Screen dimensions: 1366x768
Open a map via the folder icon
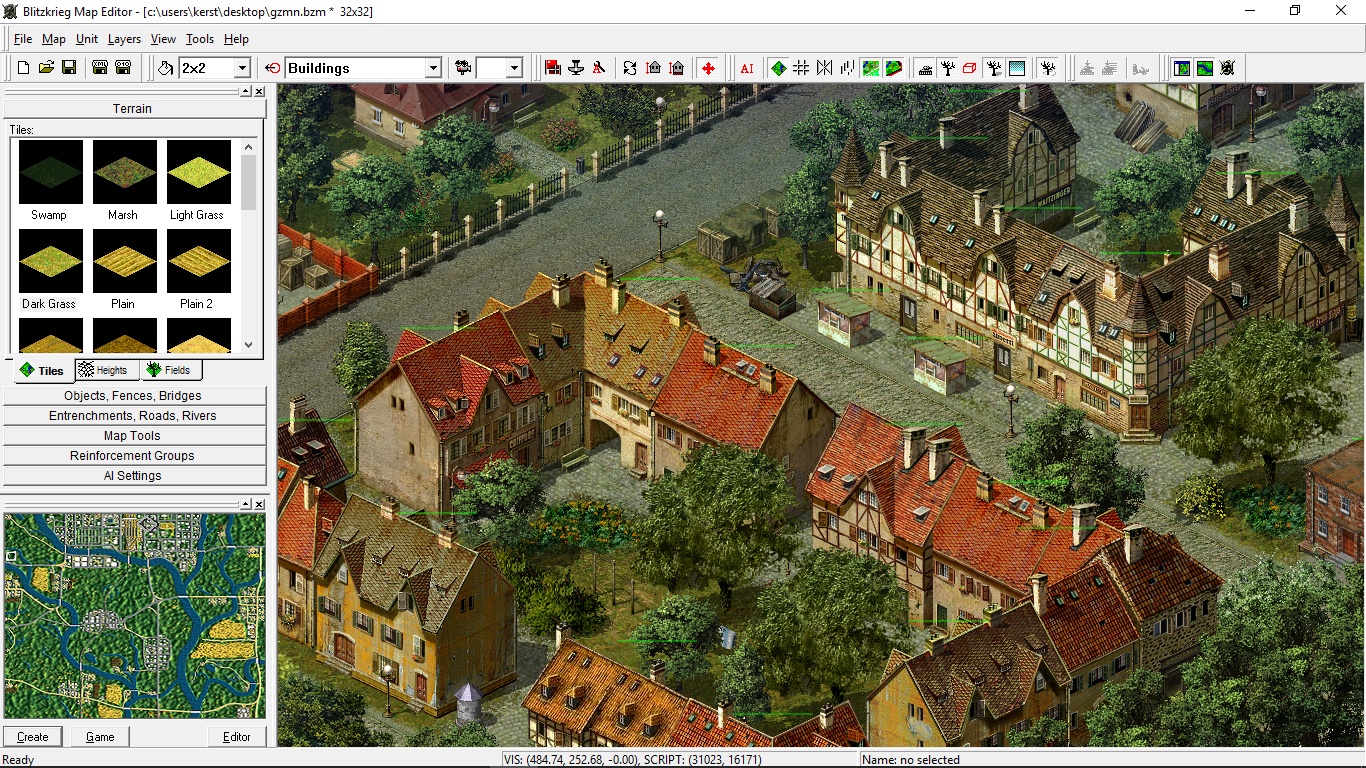click(46, 68)
